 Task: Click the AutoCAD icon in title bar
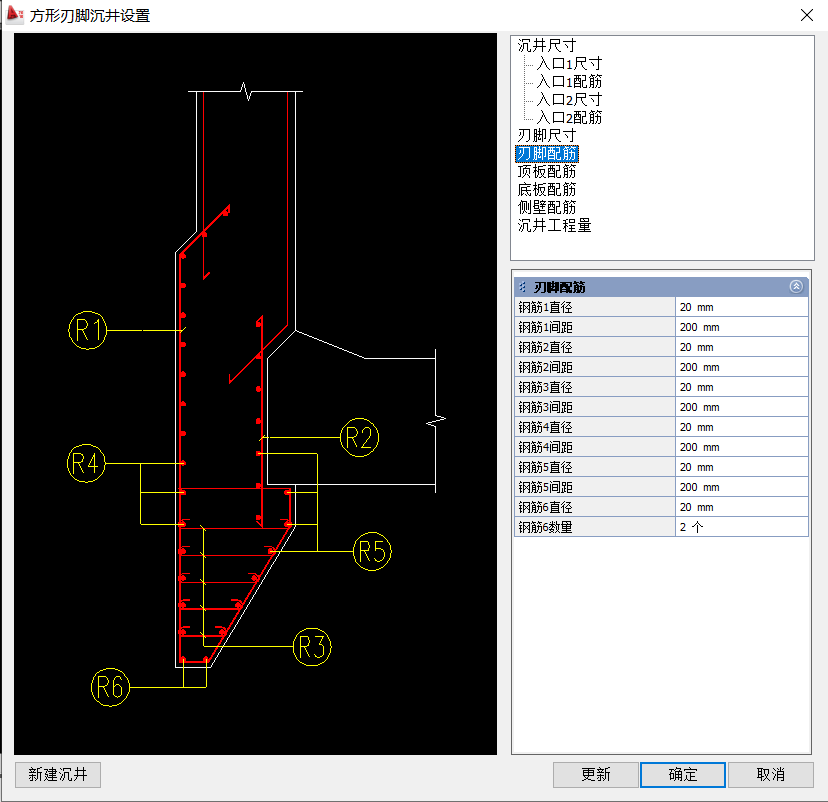click(14, 14)
